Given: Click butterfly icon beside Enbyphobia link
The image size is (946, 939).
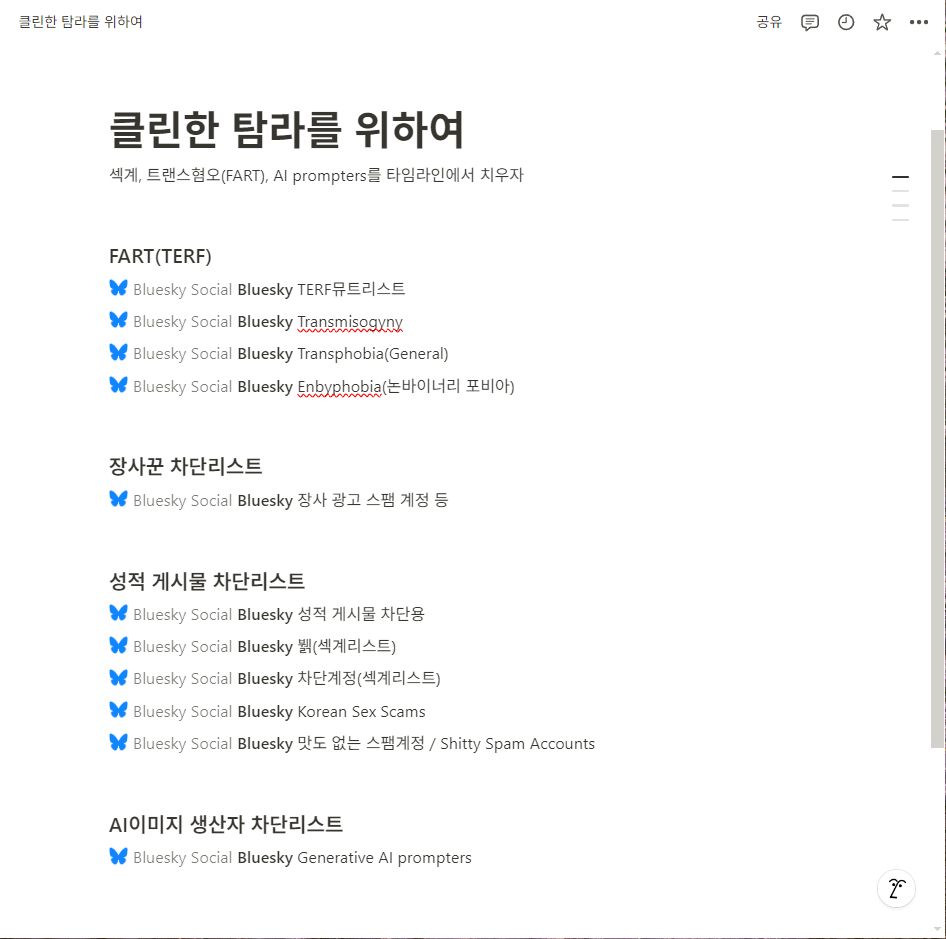Looking at the screenshot, I should tap(118, 384).
